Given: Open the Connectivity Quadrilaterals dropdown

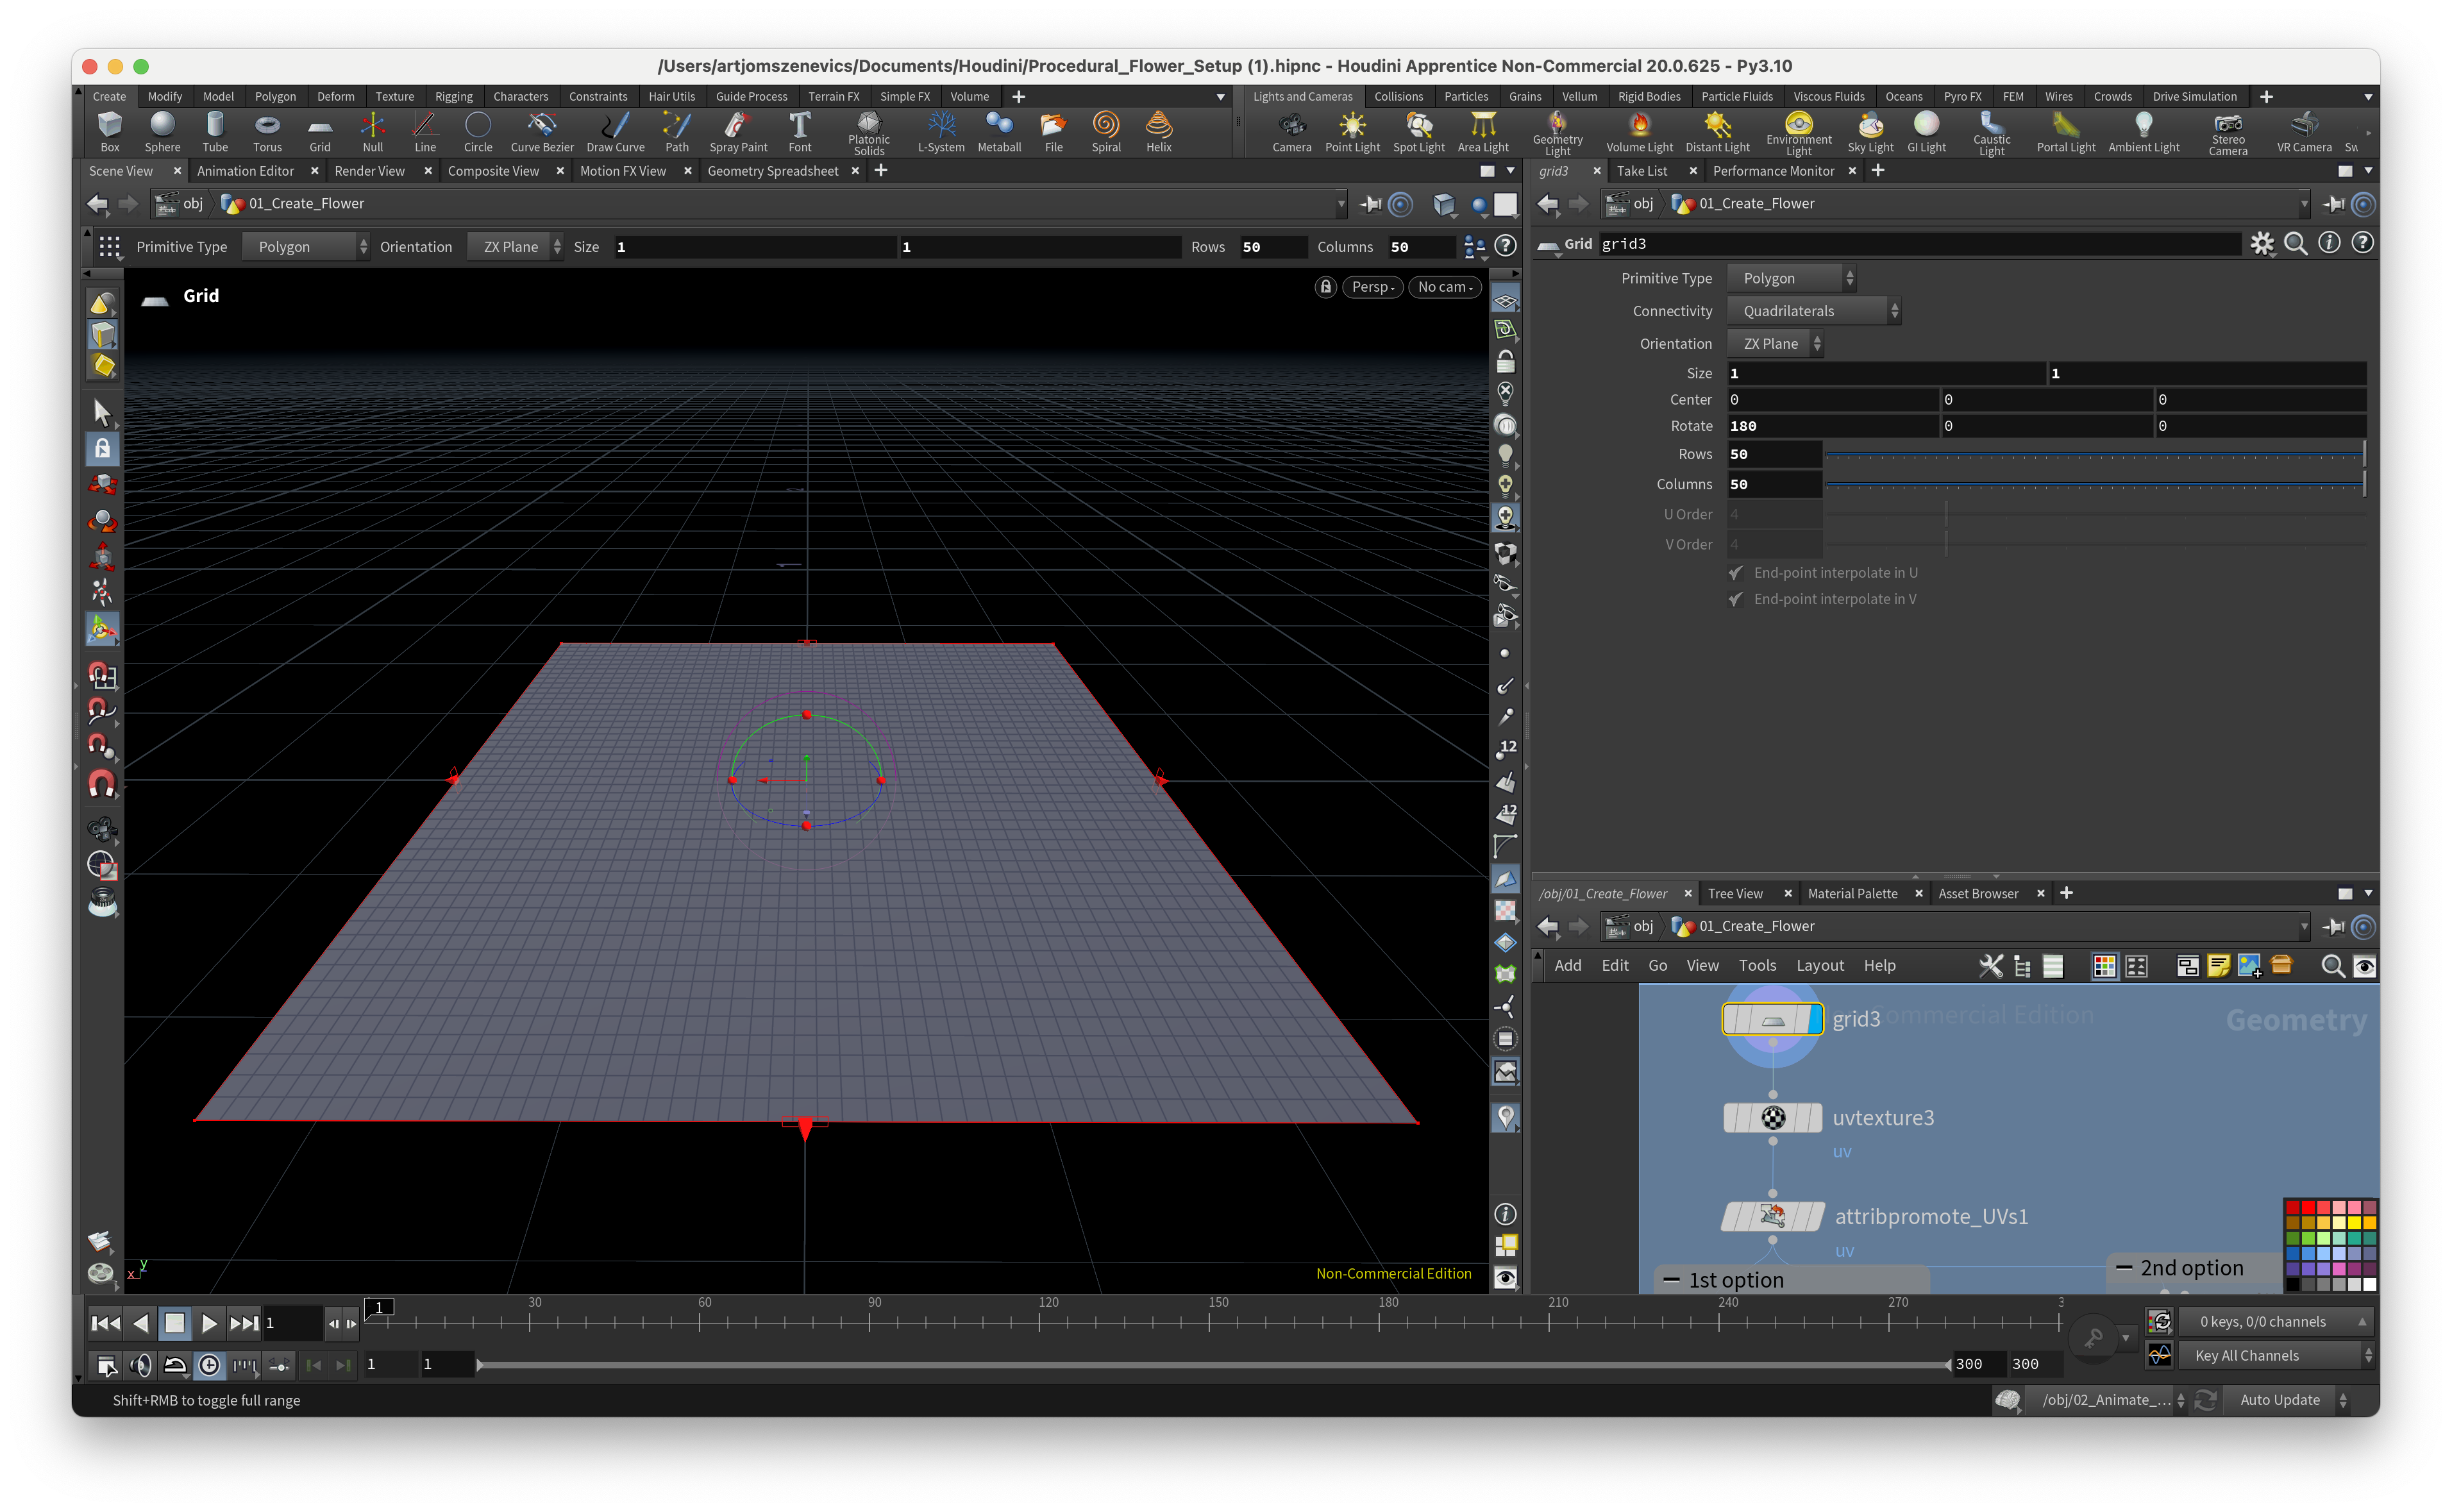Looking at the screenshot, I should tap(1812, 311).
